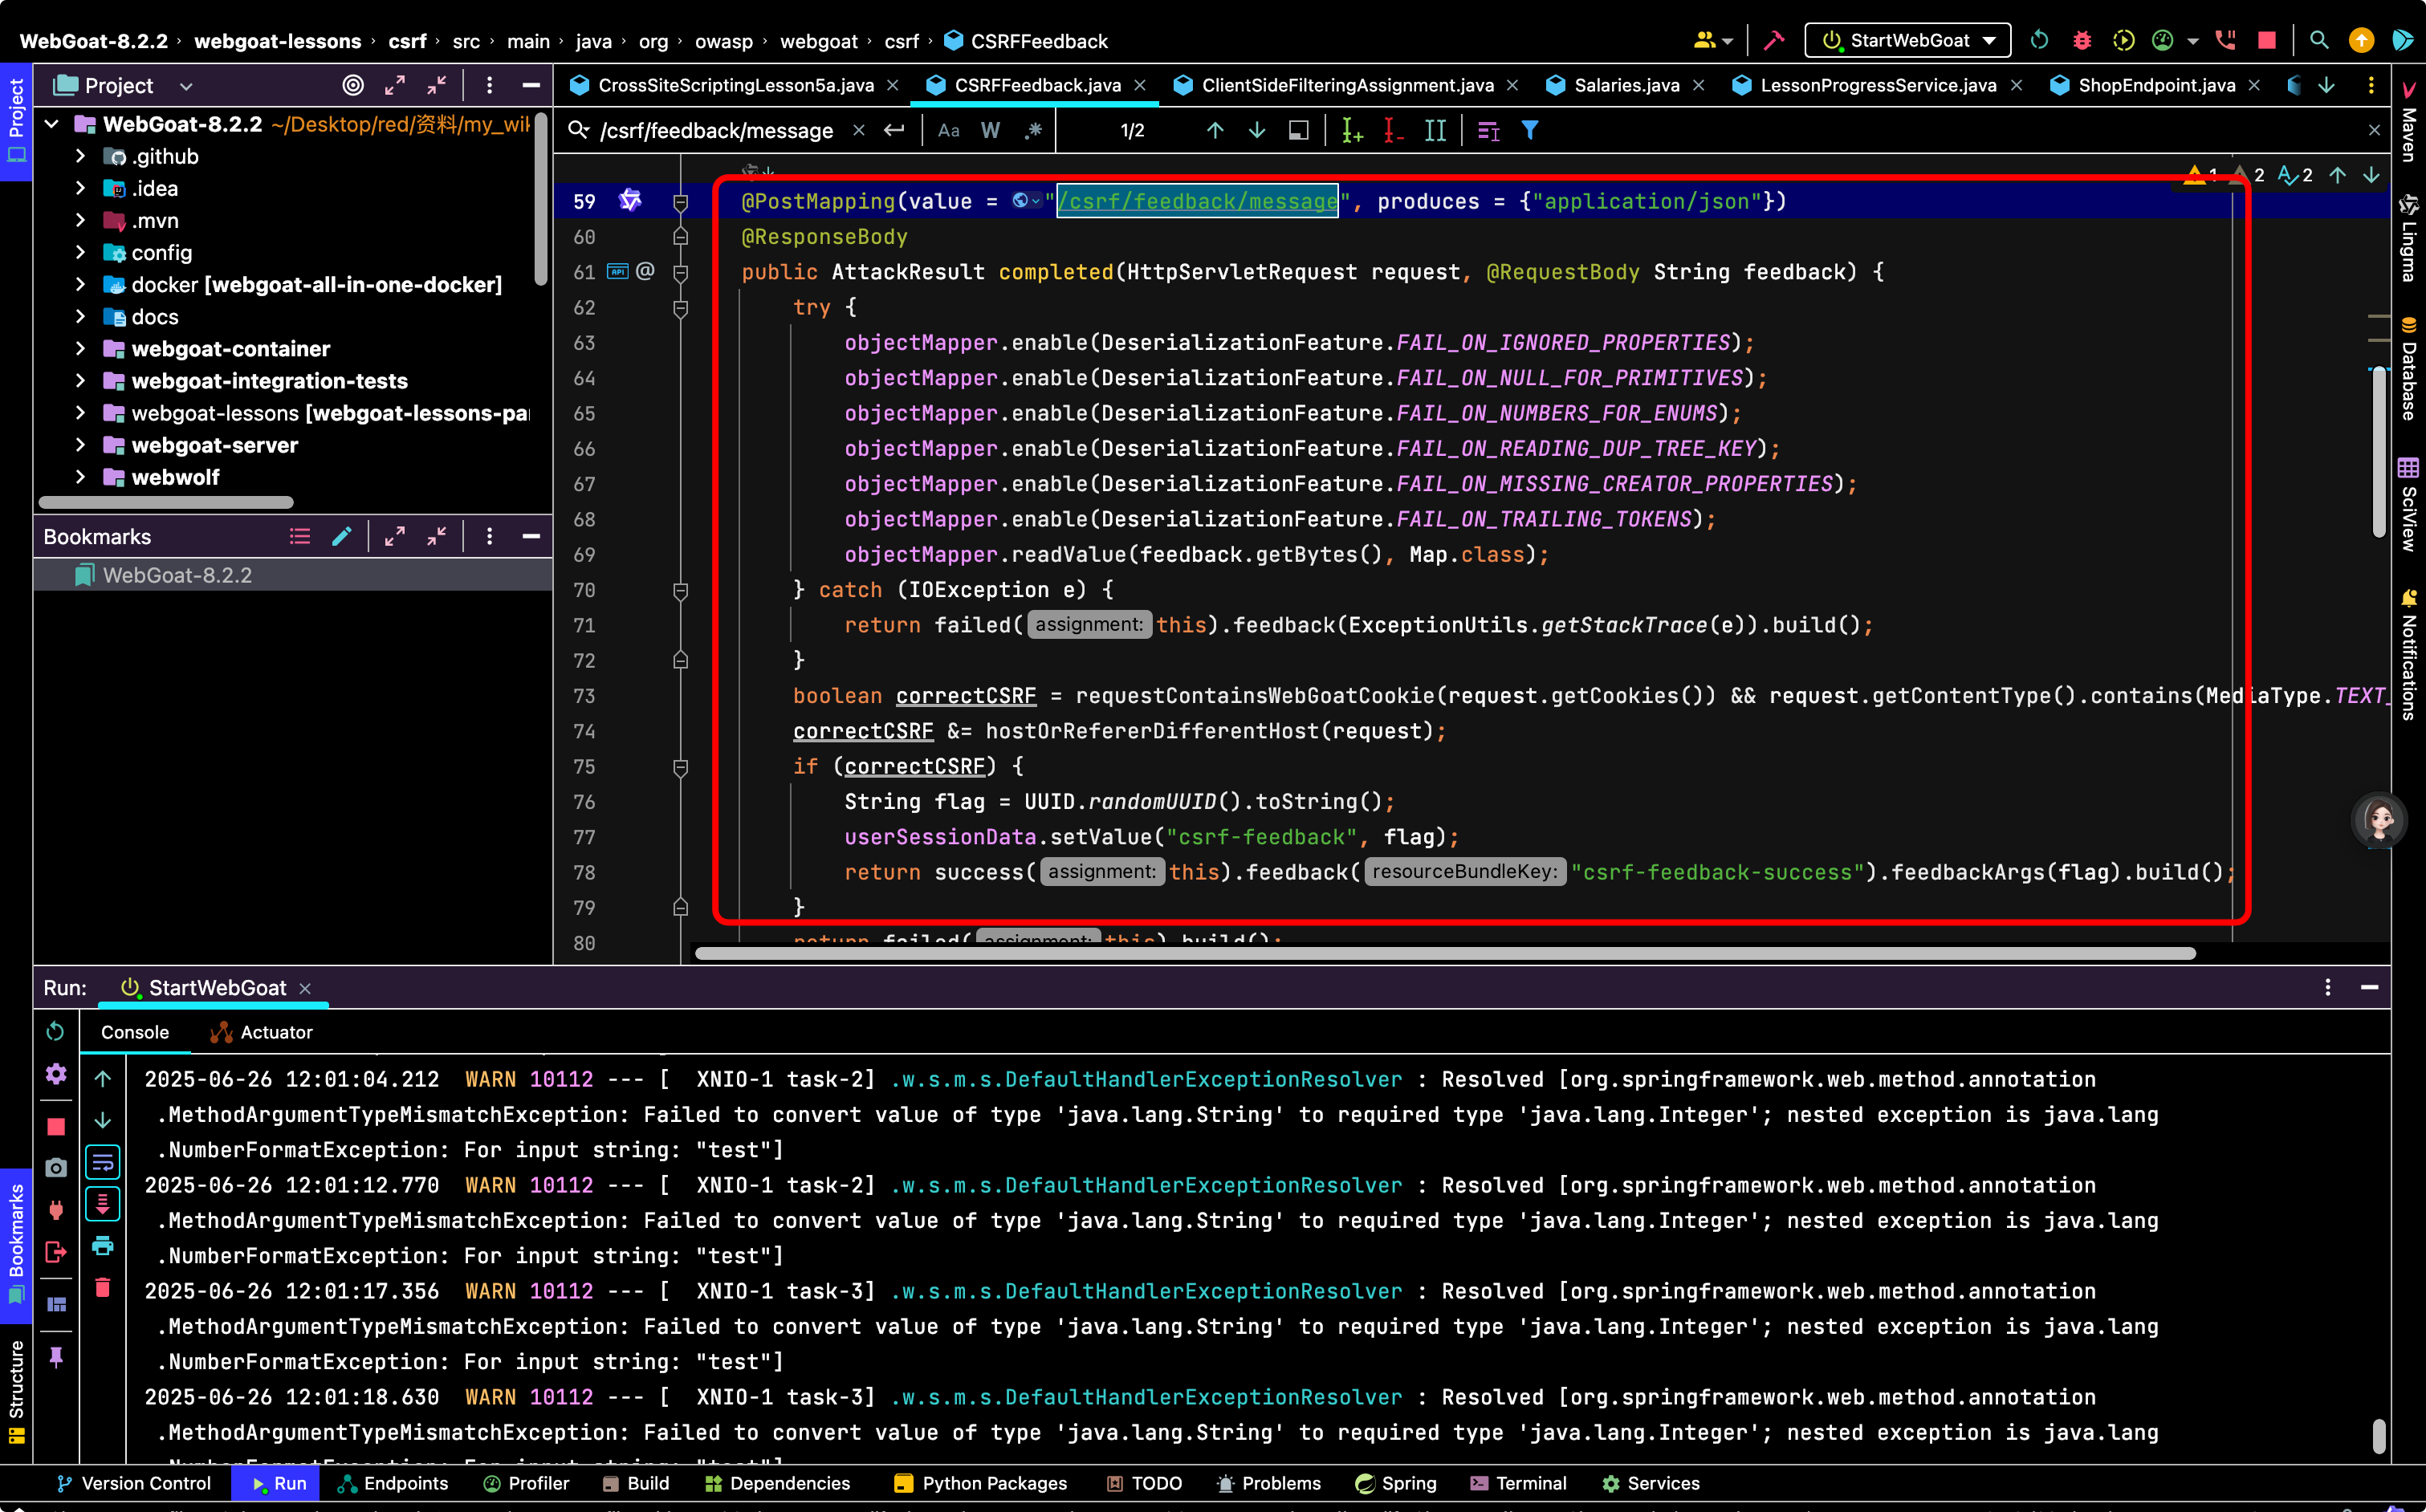The width and height of the screenshot is (2426, 1512).
Task: Toggle Match Case in find bar
Action: 948,130
